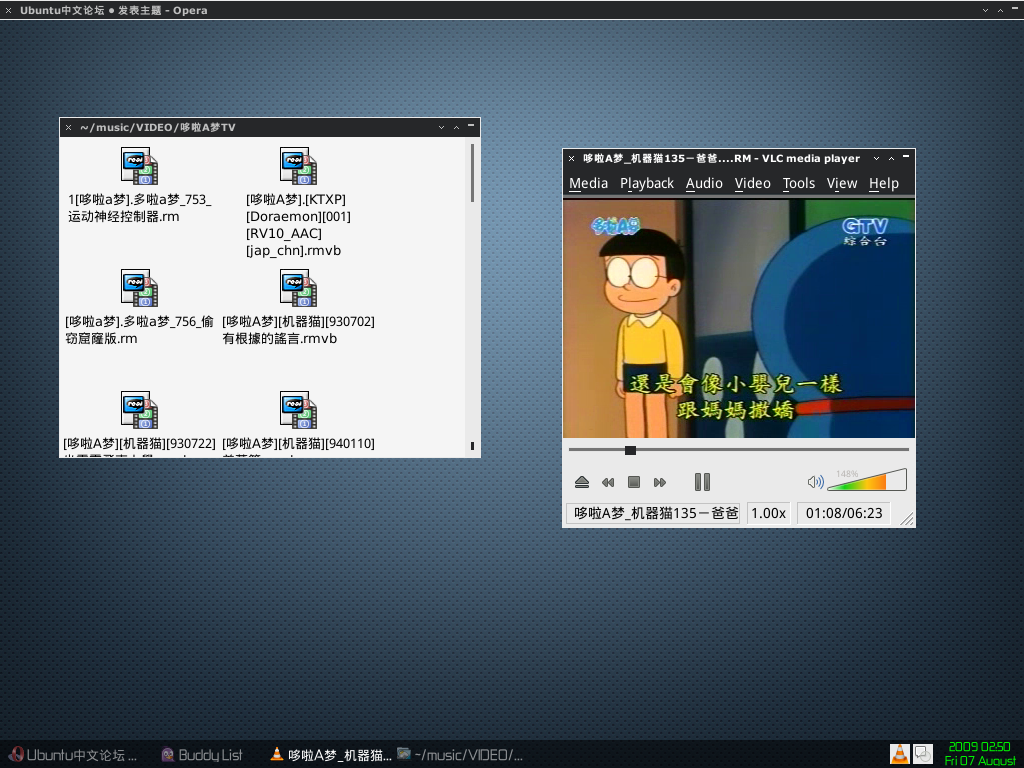The image size is (1024, 768).
Task: Open the View menu in VLC
Action: 842,184
